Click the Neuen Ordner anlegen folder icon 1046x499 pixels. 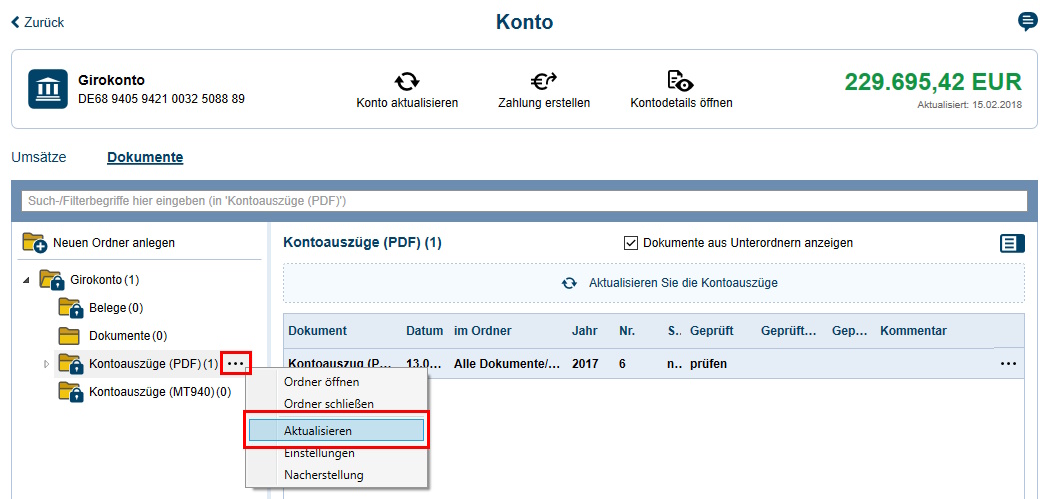[x=34, y=243]
